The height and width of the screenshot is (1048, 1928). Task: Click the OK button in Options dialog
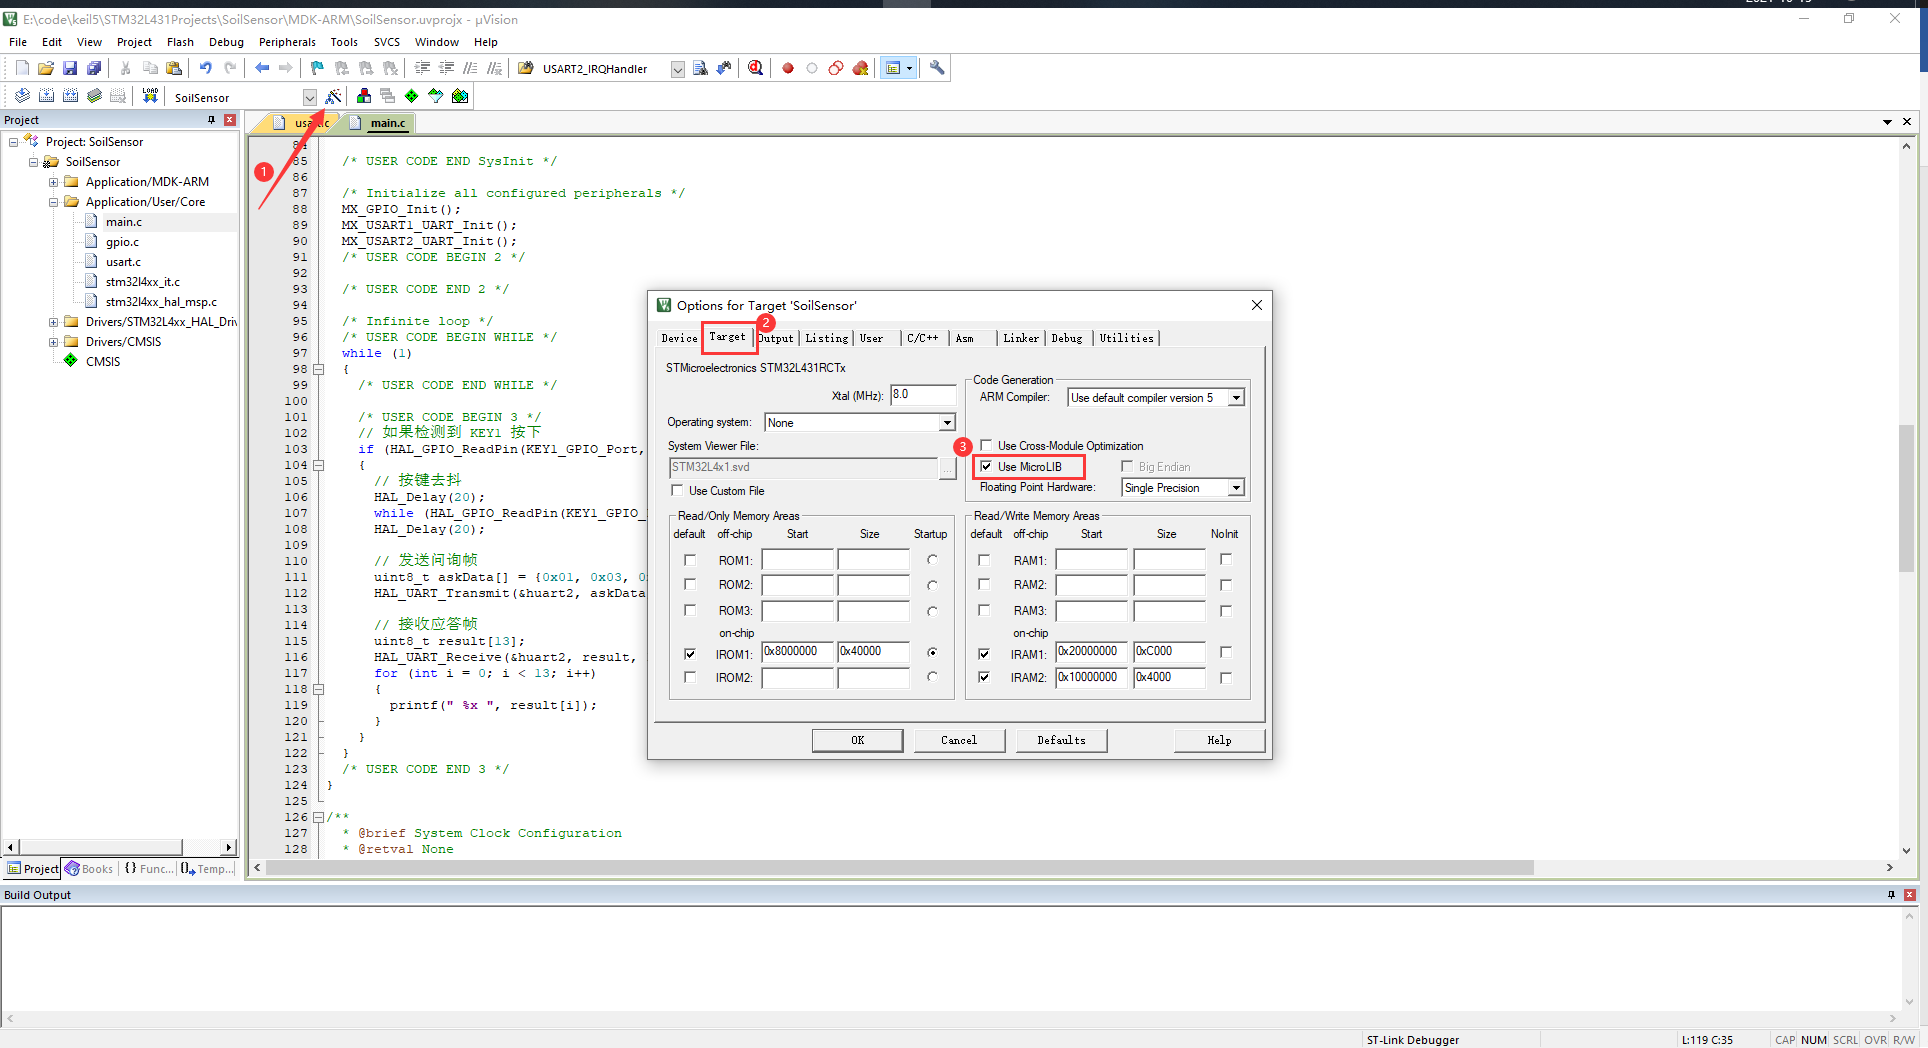point(857,740)
